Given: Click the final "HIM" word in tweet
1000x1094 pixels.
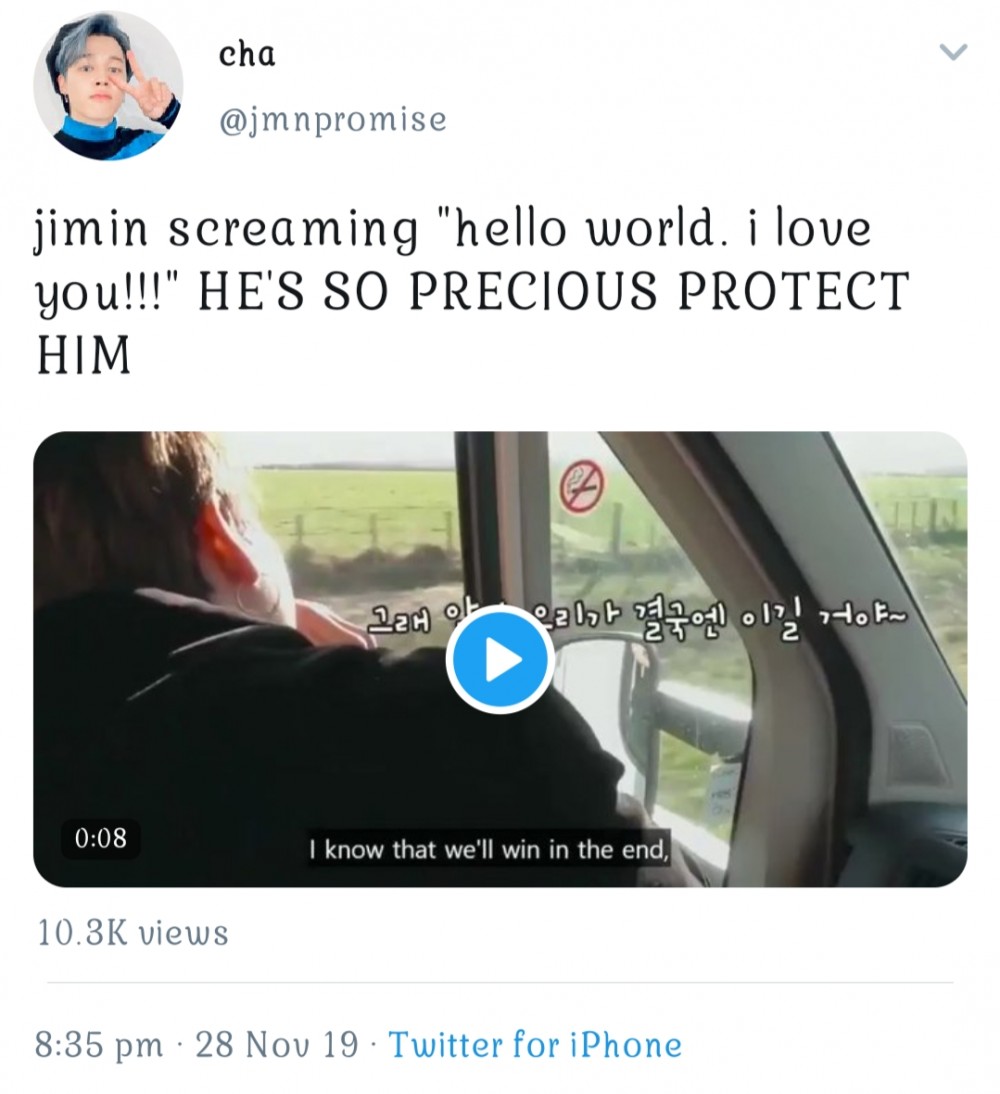Looking at the screenshot, I should coord(84,355).
